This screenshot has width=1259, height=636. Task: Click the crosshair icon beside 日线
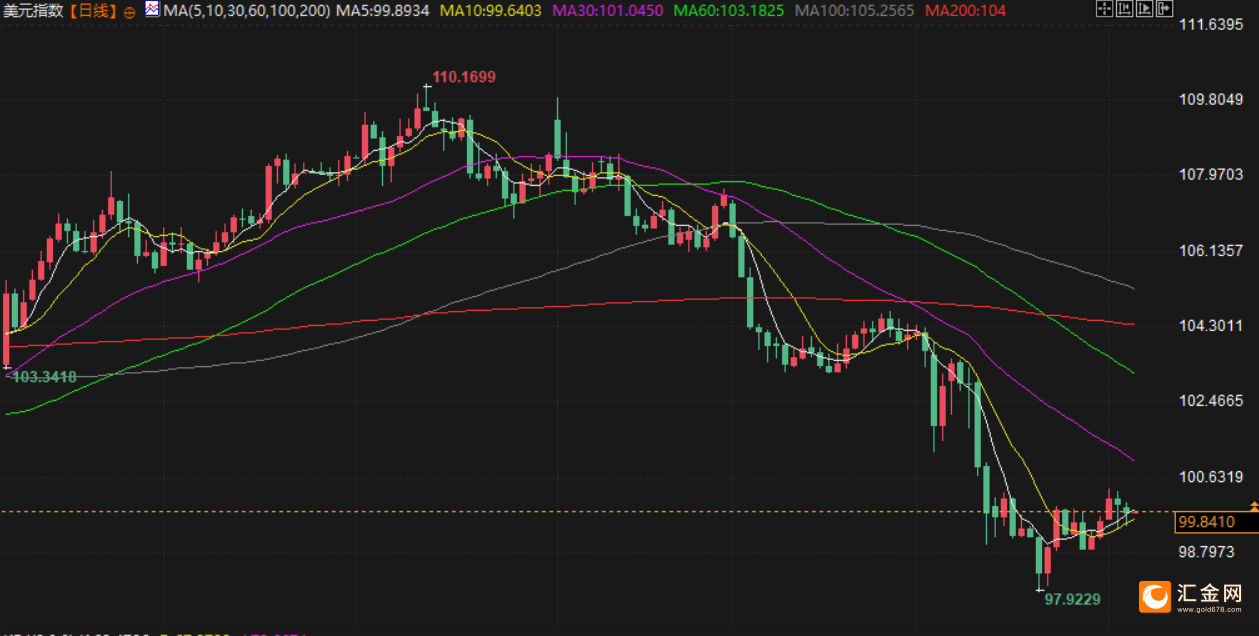(x=129, y=12)
